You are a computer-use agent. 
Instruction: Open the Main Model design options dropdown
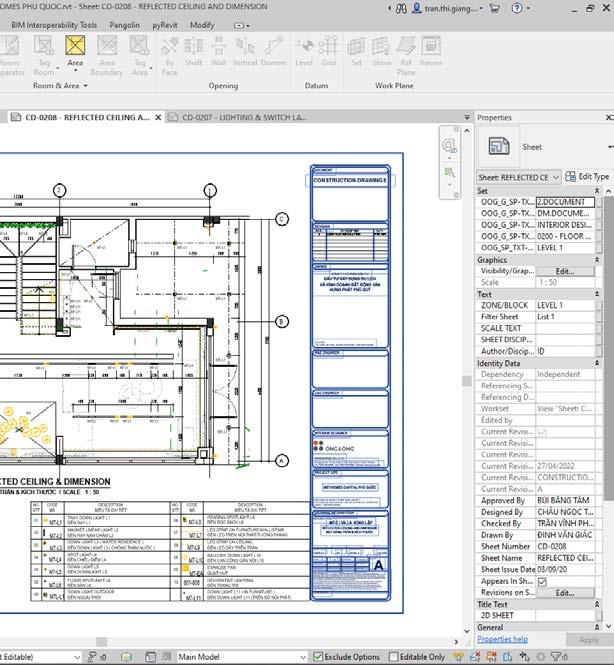pyautogui.click(x=242, y=657)
